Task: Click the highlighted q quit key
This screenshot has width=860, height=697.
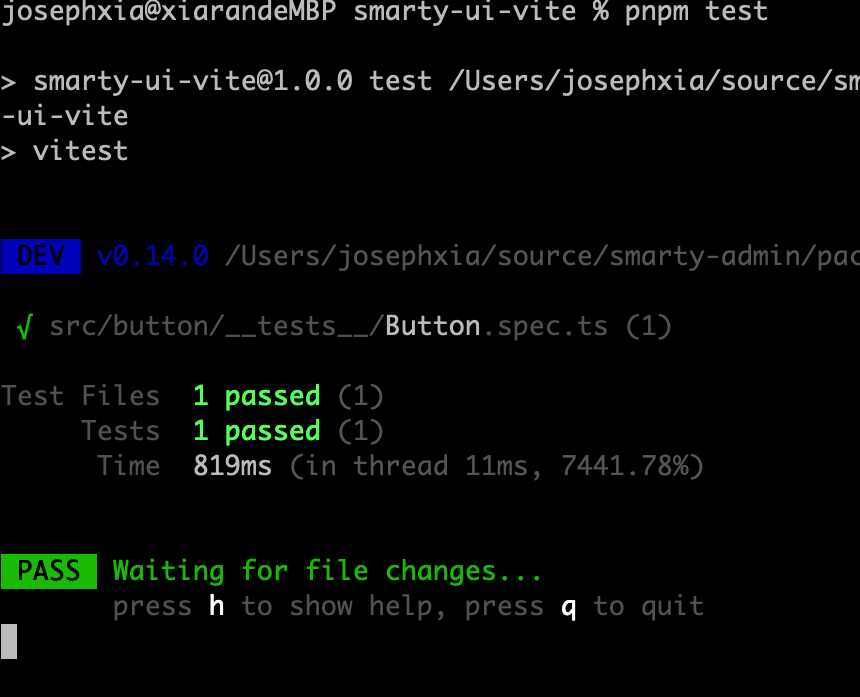Action: coord(569,606)
